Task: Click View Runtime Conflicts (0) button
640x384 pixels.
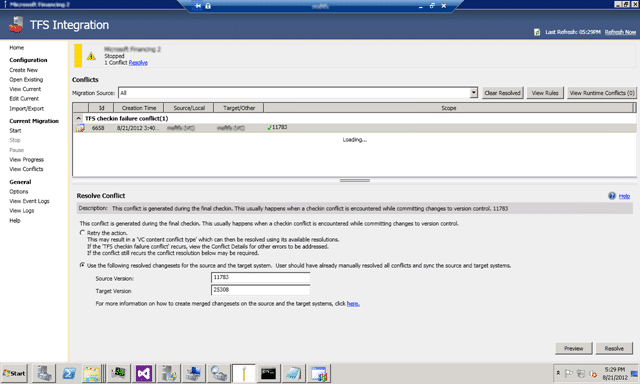Action: pyautogui.click(x=602, y=93)
